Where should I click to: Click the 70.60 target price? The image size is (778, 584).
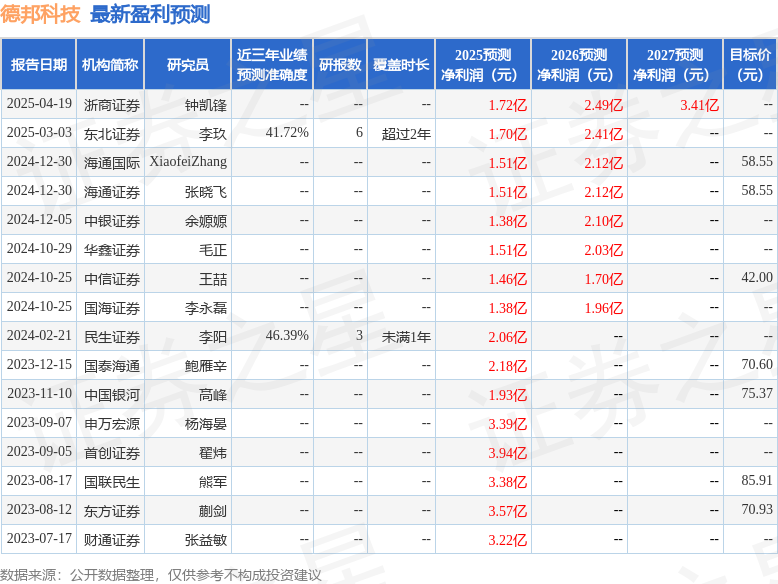tap(757, 365)
